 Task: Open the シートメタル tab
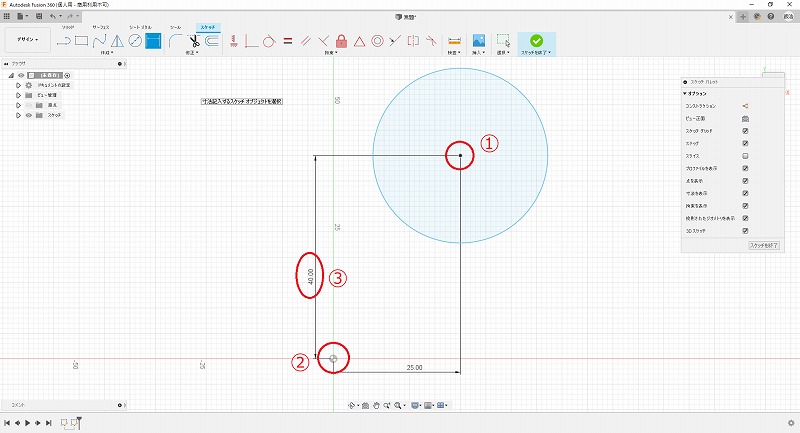tap(139, 27)
